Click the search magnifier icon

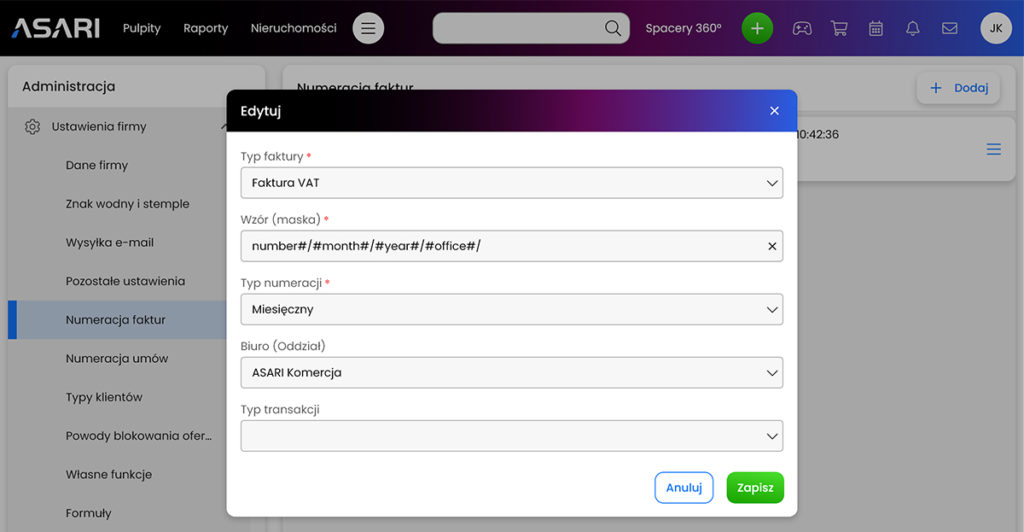[613, 28]
